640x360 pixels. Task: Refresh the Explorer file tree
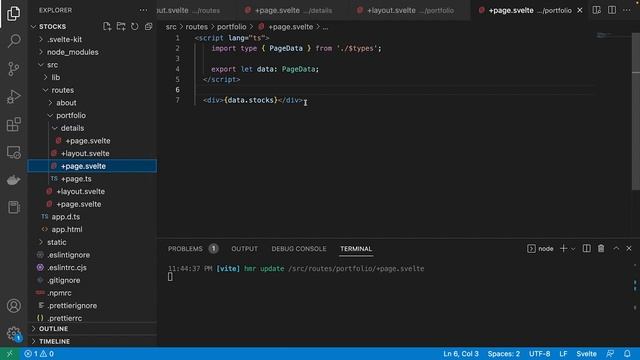point(135,27)
